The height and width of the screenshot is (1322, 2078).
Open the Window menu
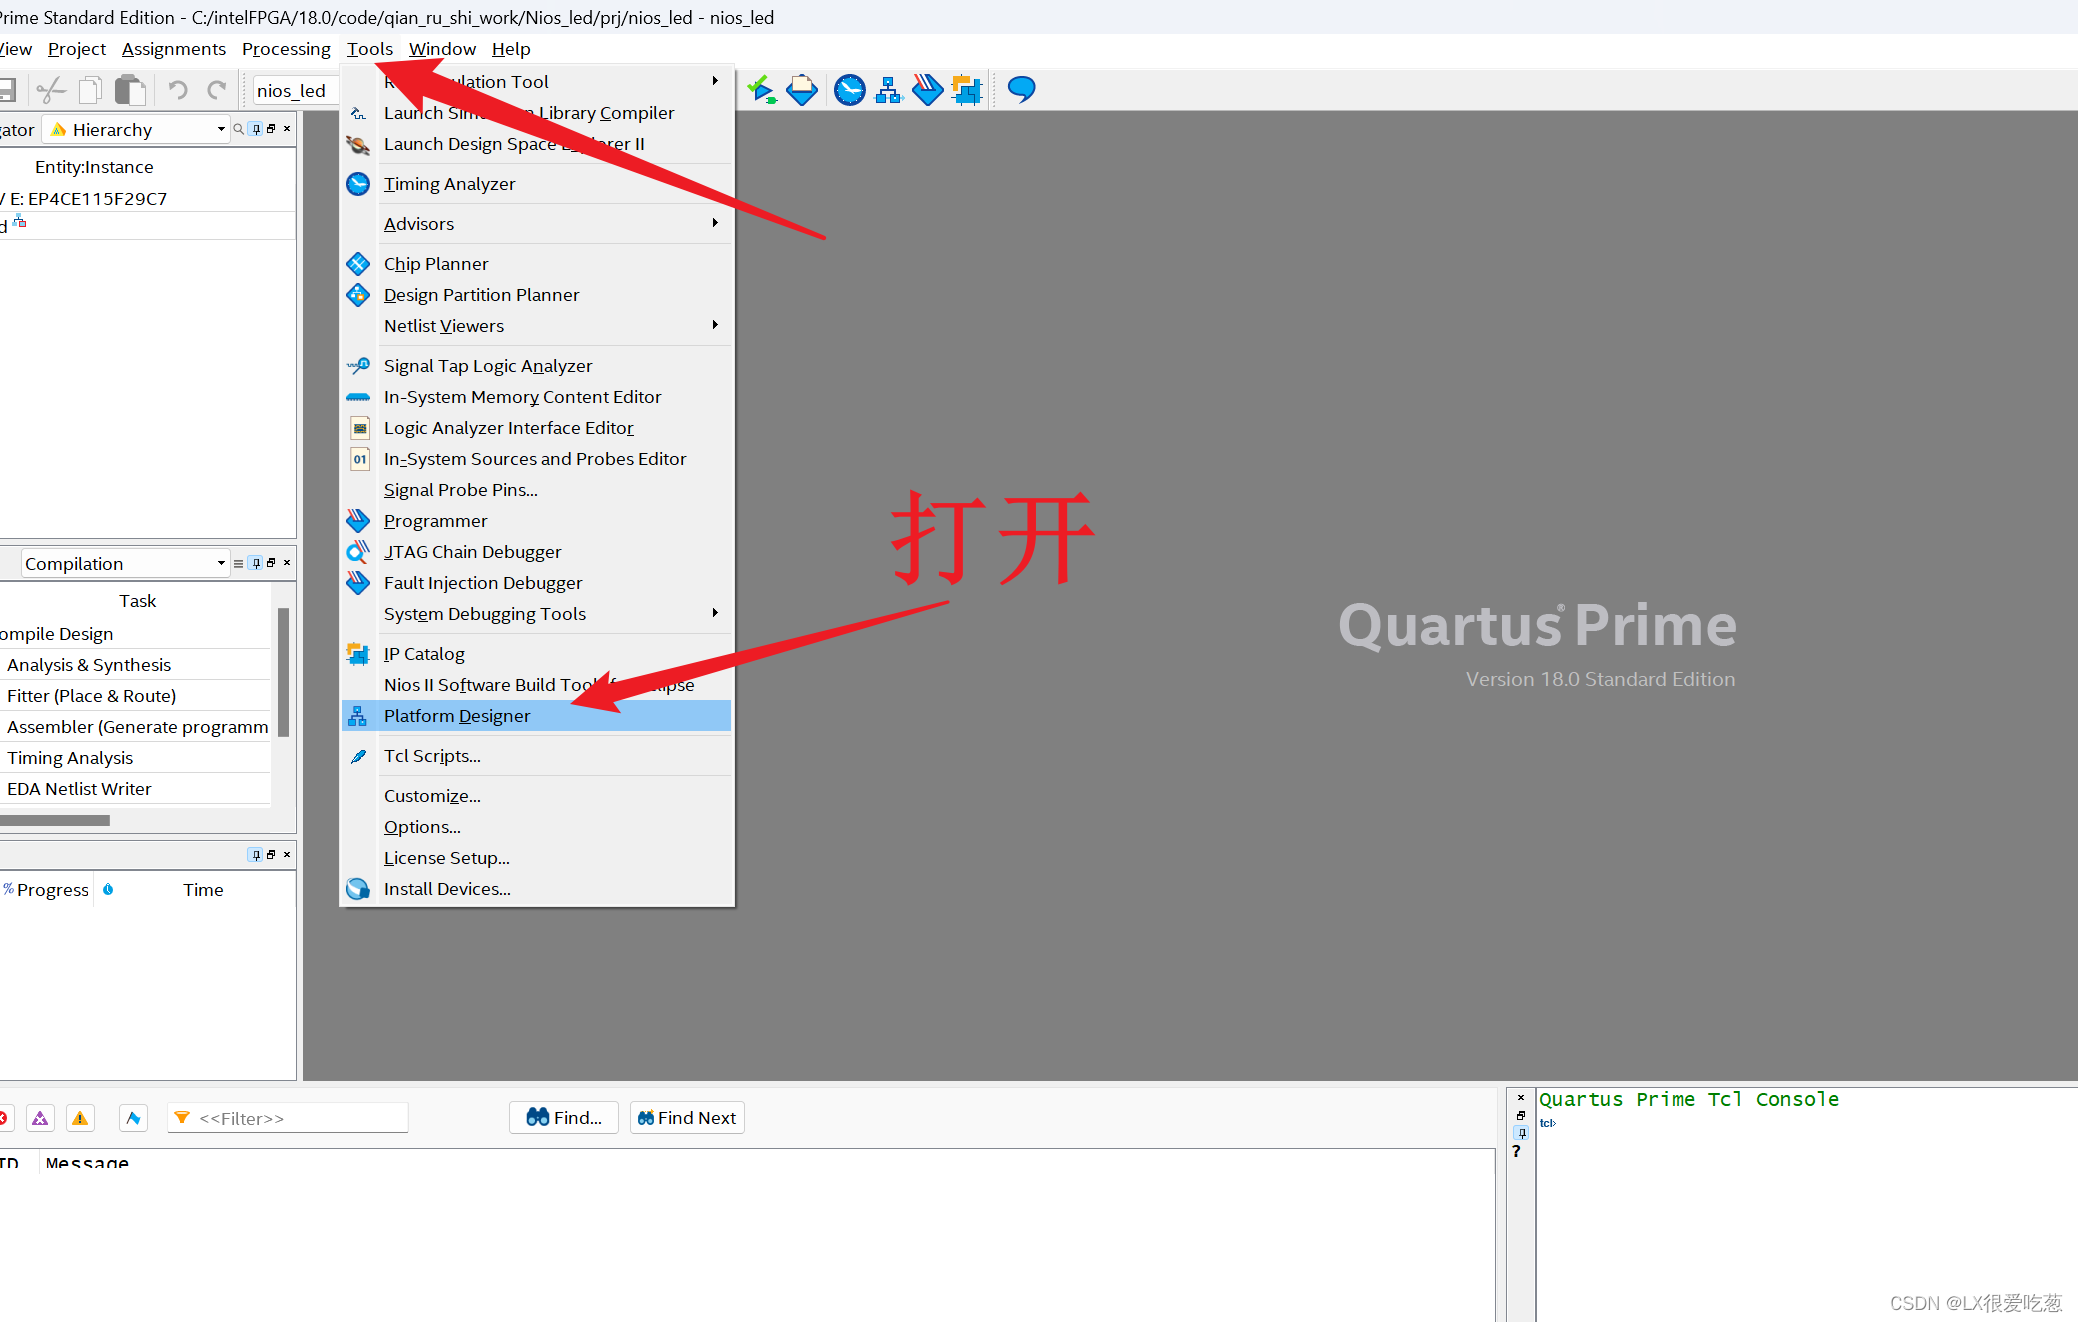point(442,49)
